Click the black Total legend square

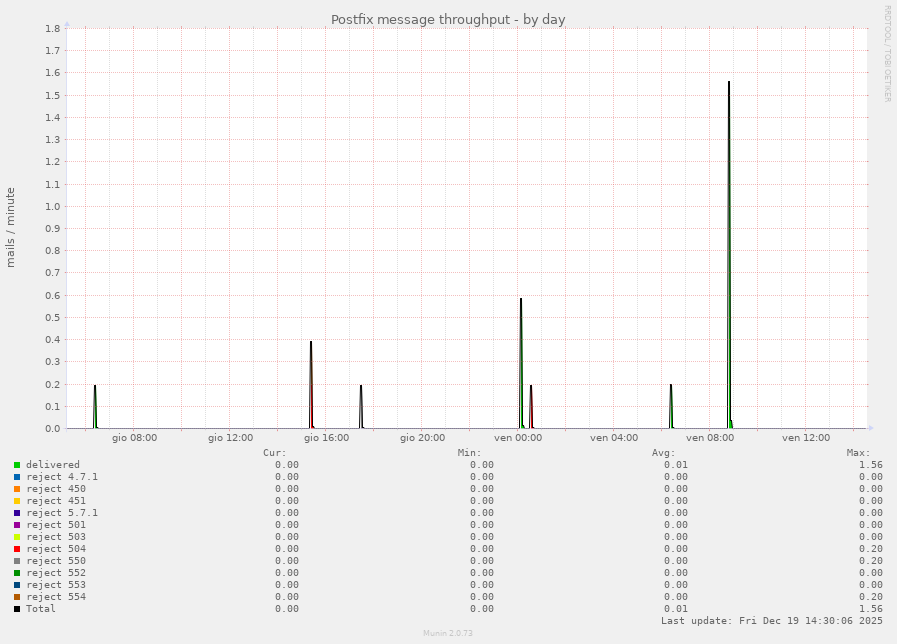(18, 608)
